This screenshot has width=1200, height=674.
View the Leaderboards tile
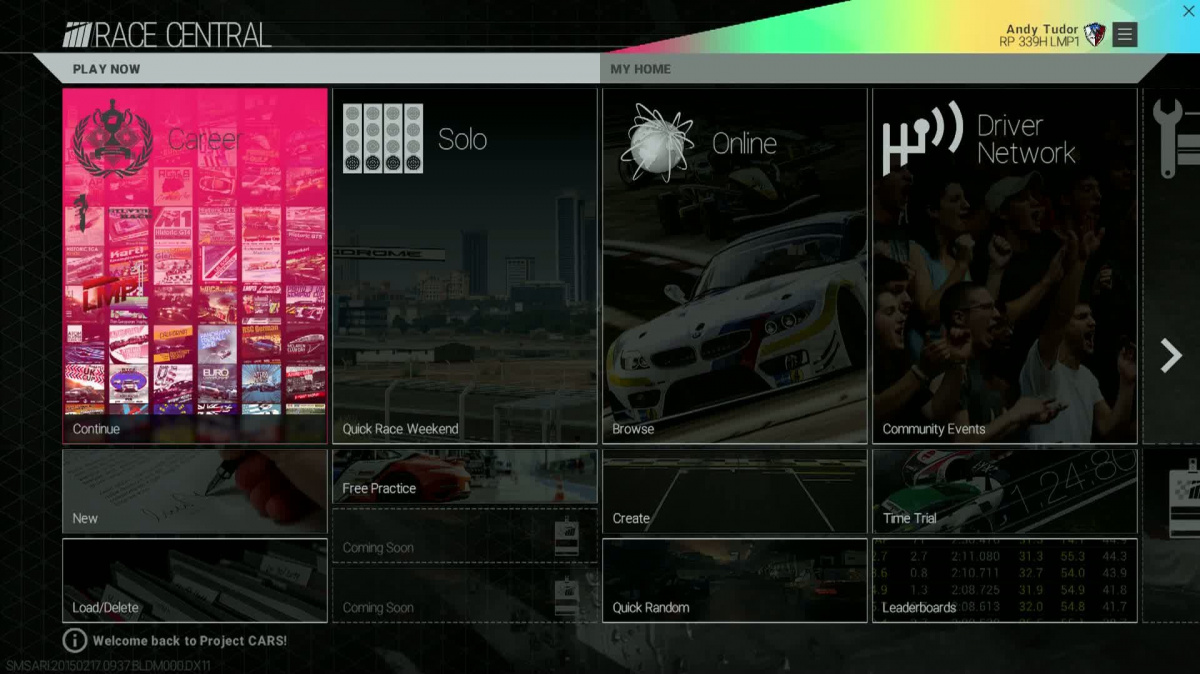tap(1004, 581)
